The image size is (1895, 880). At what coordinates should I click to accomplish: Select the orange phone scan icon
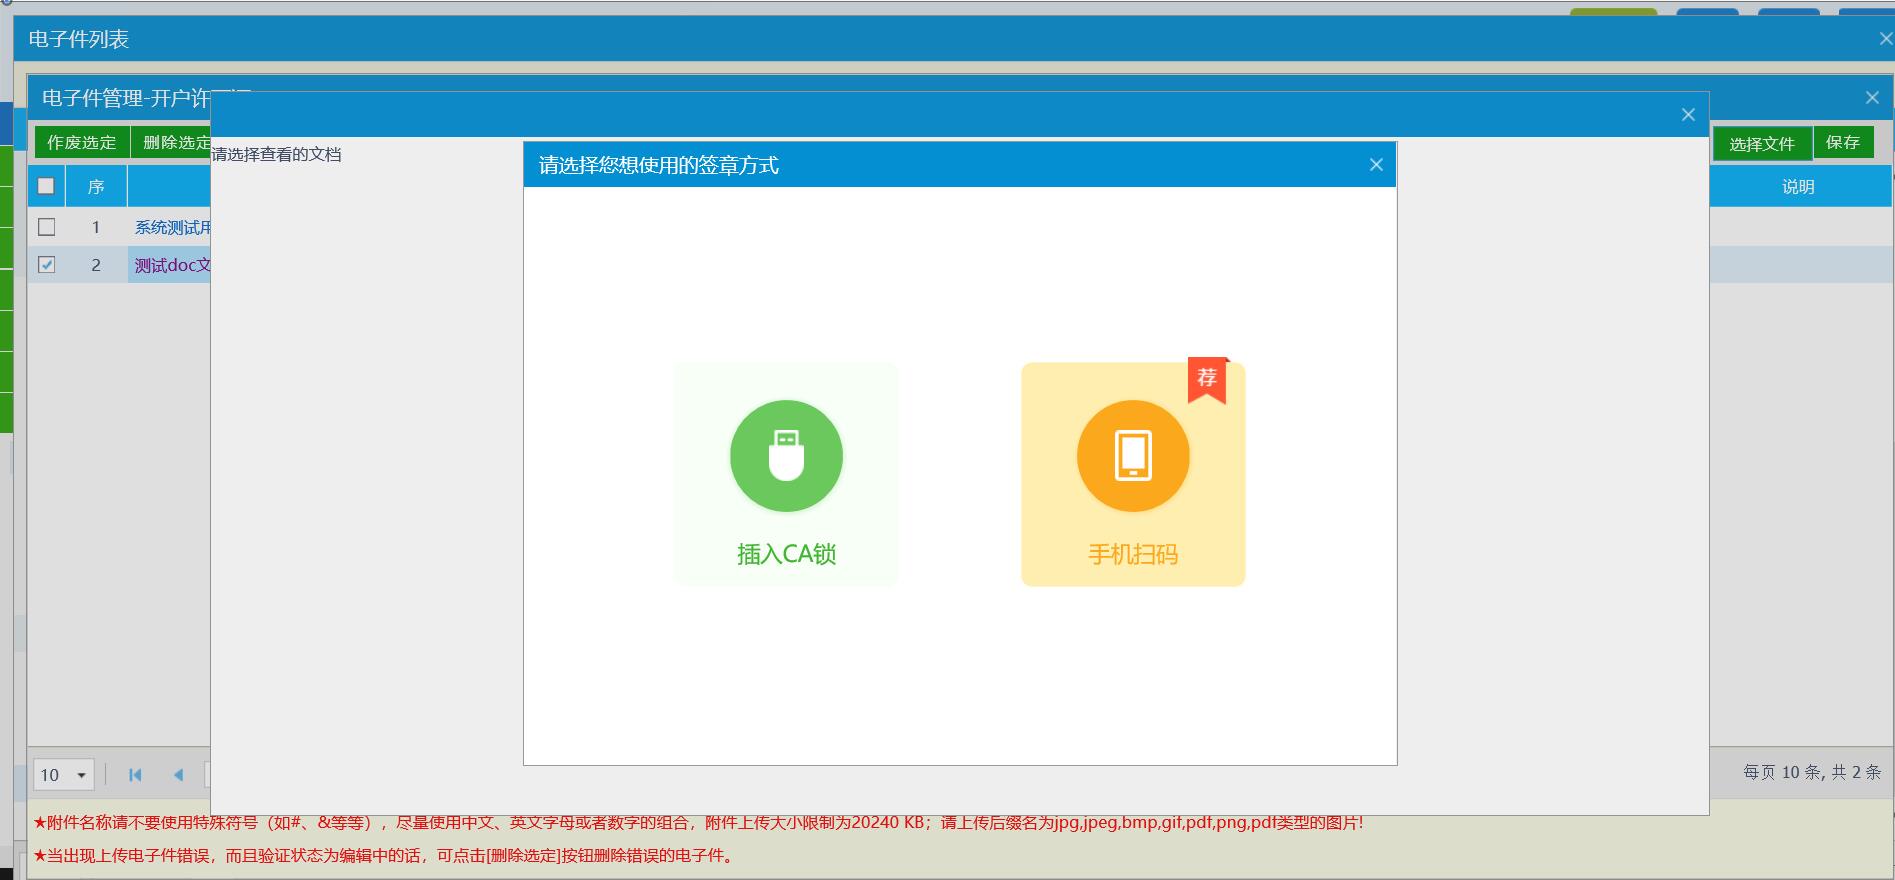click(x=1132, y=456)
